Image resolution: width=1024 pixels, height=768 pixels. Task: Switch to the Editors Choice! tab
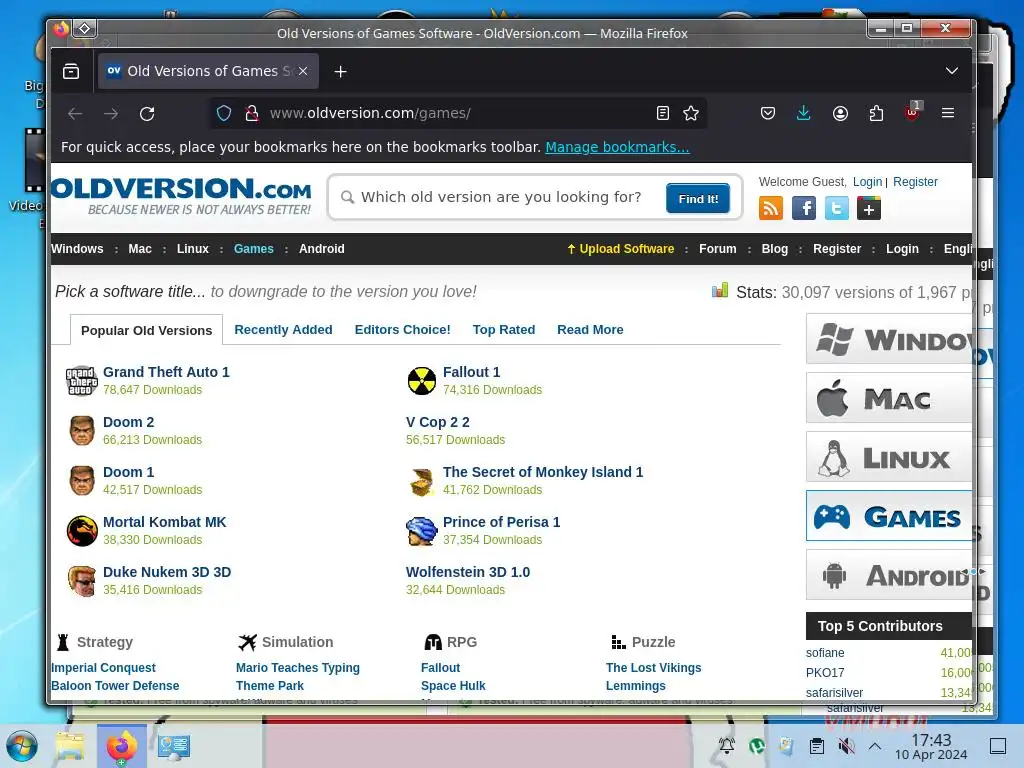(402, 330)
